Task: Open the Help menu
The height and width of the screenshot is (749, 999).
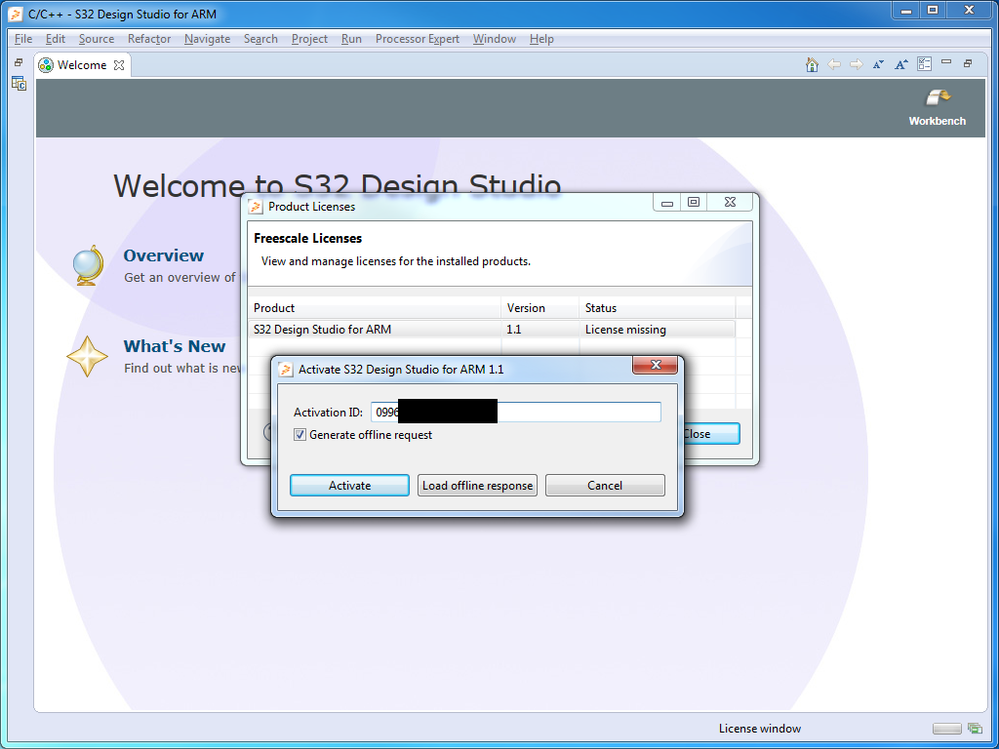Action: point(542,39)
